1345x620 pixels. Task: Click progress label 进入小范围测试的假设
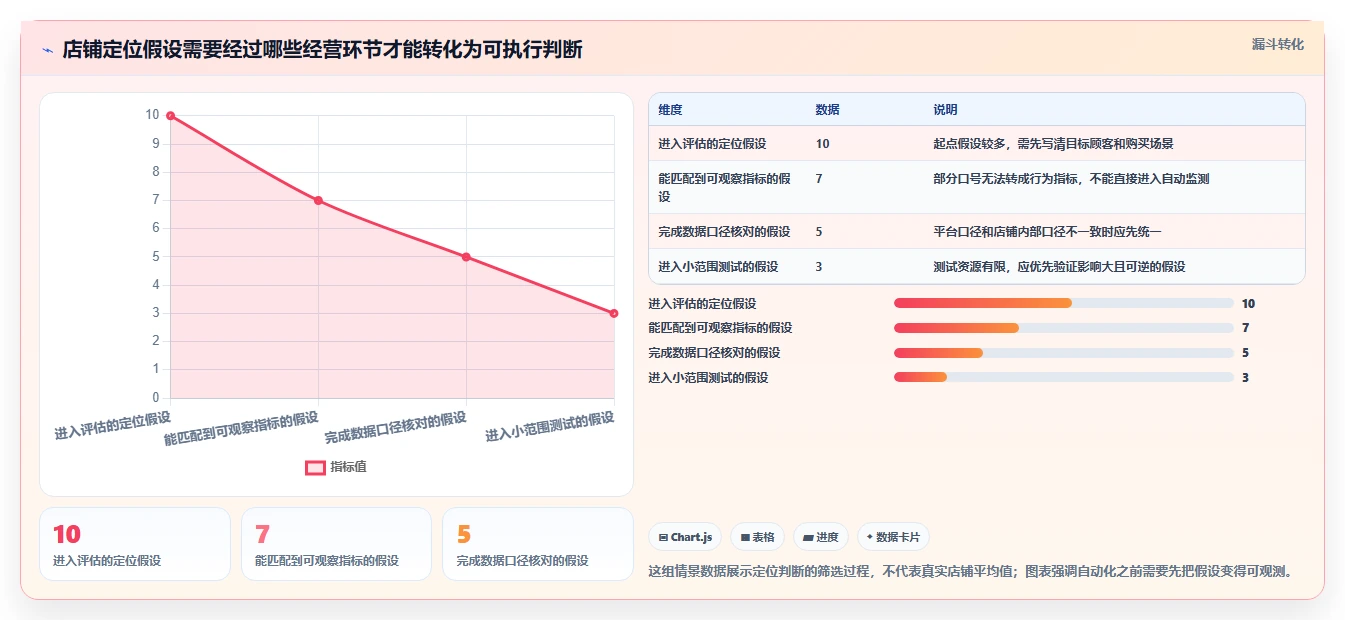click(x=708, y=378)
